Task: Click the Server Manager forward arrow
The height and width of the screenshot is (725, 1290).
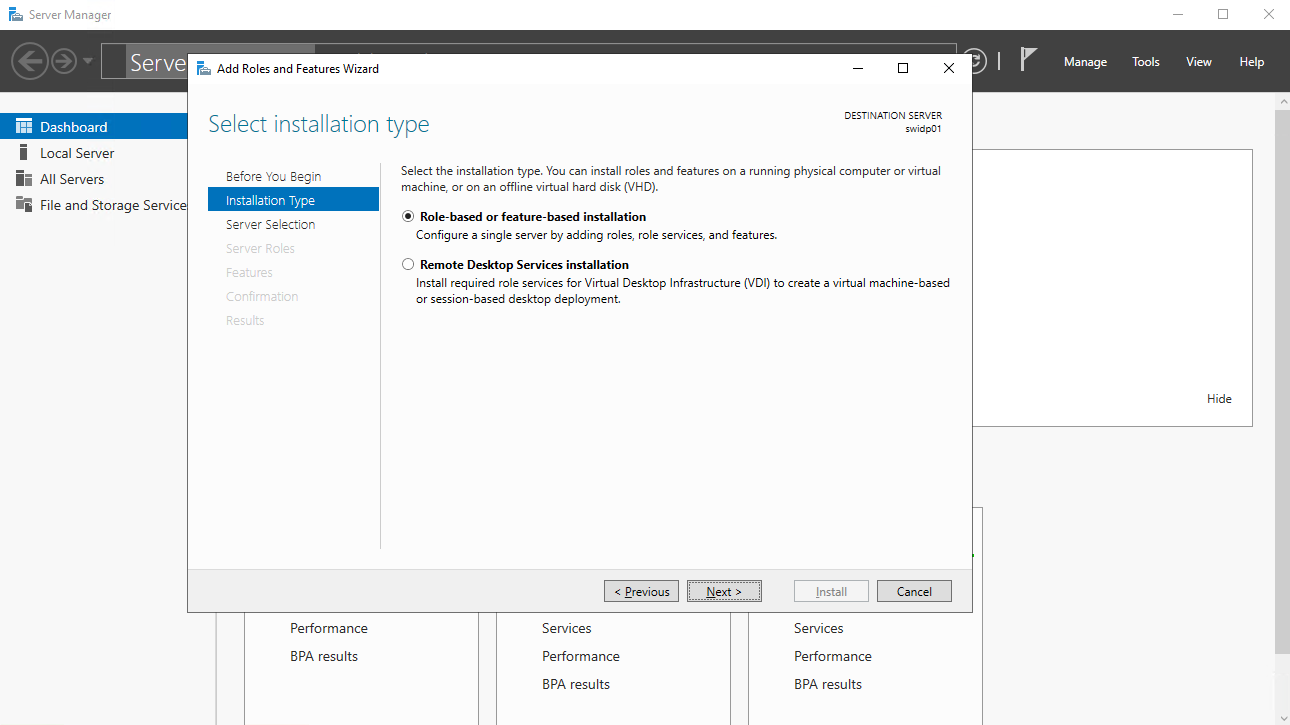Action: (64, 62)
